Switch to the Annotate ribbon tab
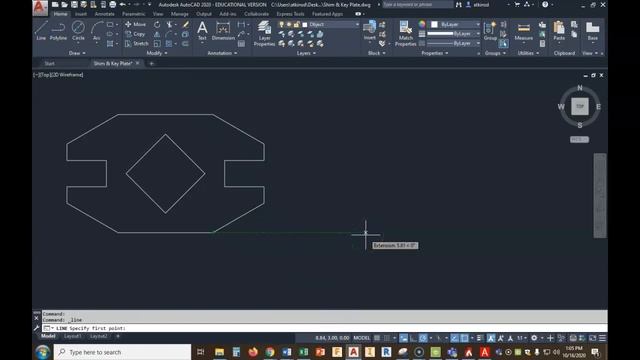 point(104,14)
